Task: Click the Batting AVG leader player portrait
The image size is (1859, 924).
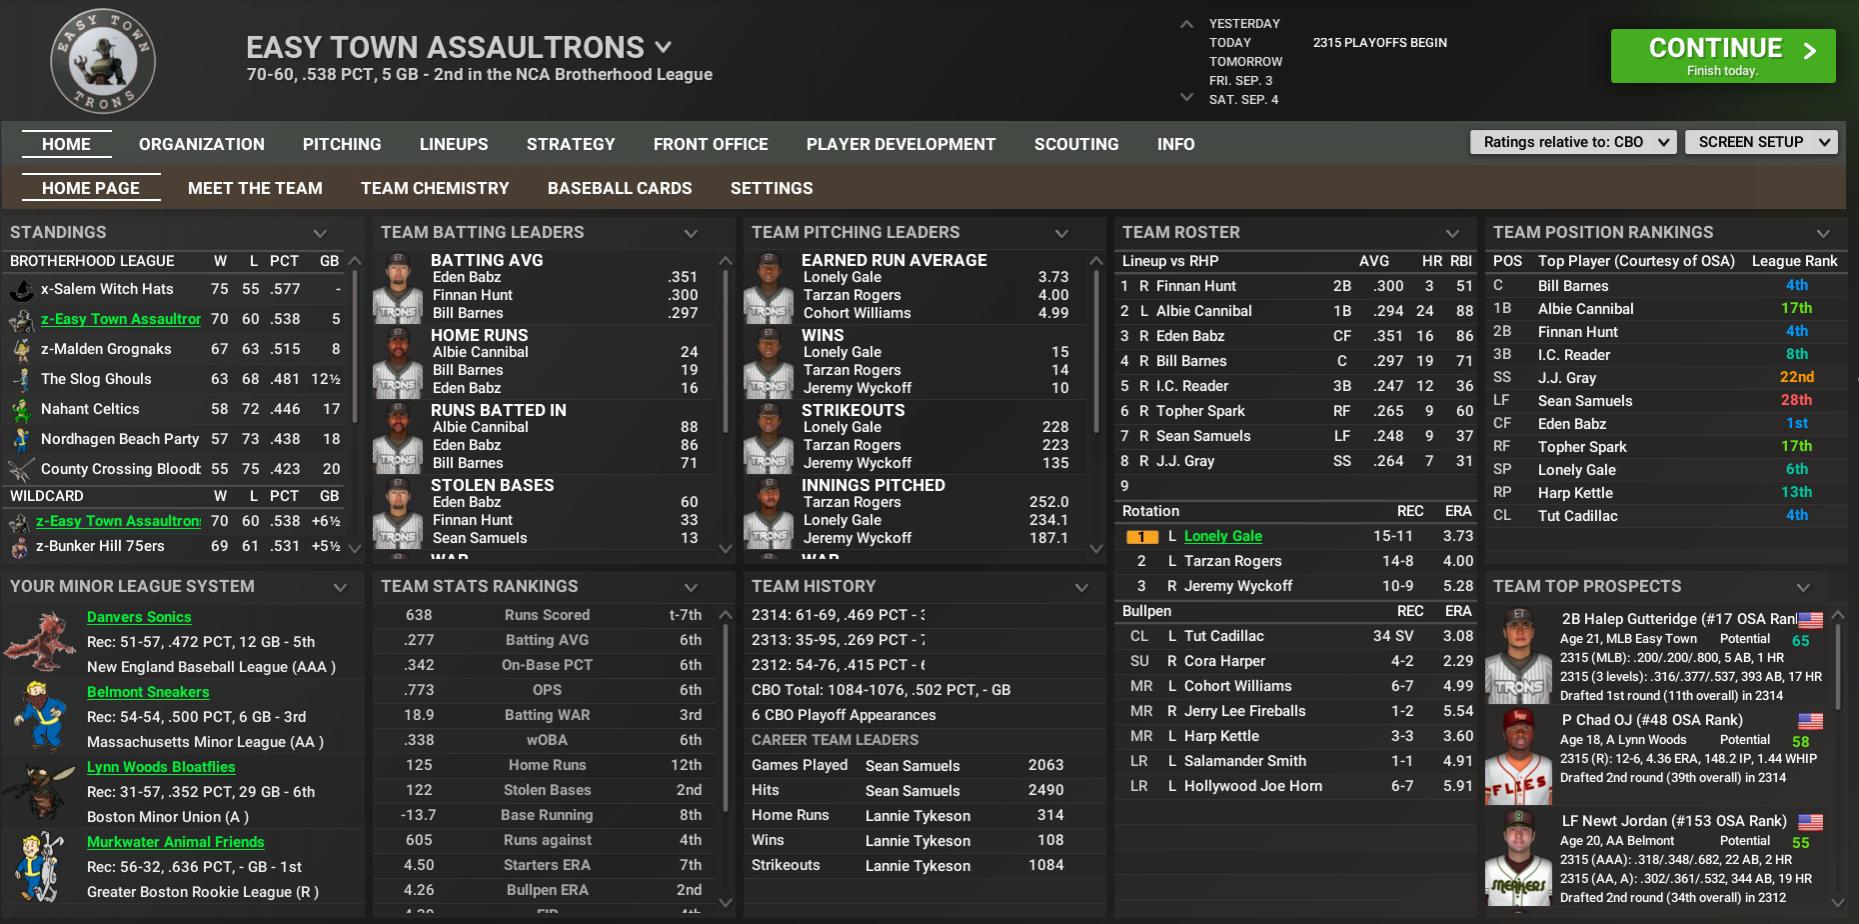Action: tap(398, 288)
